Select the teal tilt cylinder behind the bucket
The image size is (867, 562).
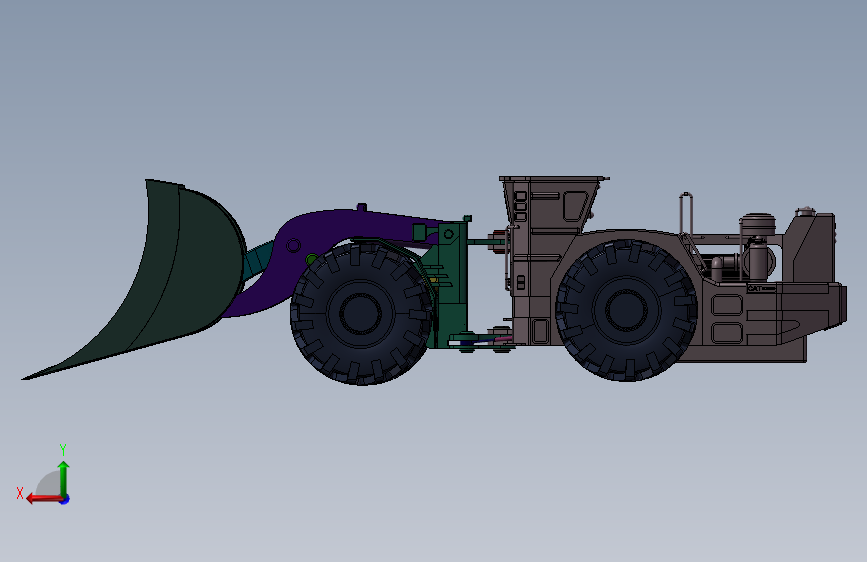[x=259, y=260]
